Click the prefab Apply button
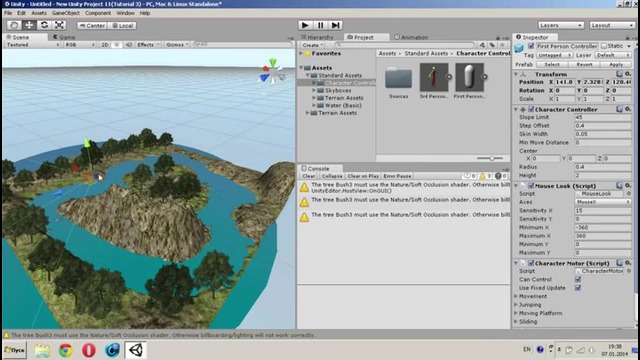This screenshot has height=360, width=640. (x=616, y=64)
